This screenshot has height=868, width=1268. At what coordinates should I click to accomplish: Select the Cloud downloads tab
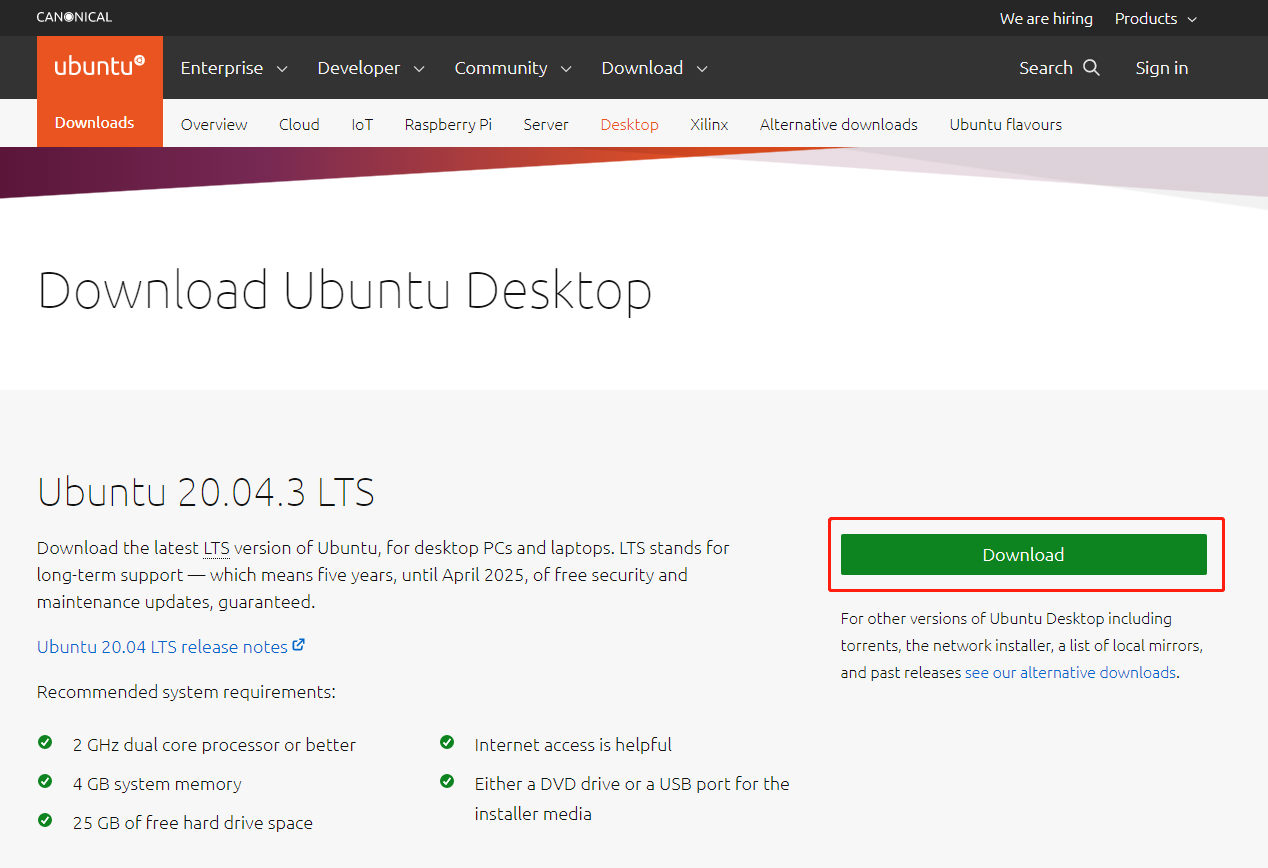click(x=299, y=124)
